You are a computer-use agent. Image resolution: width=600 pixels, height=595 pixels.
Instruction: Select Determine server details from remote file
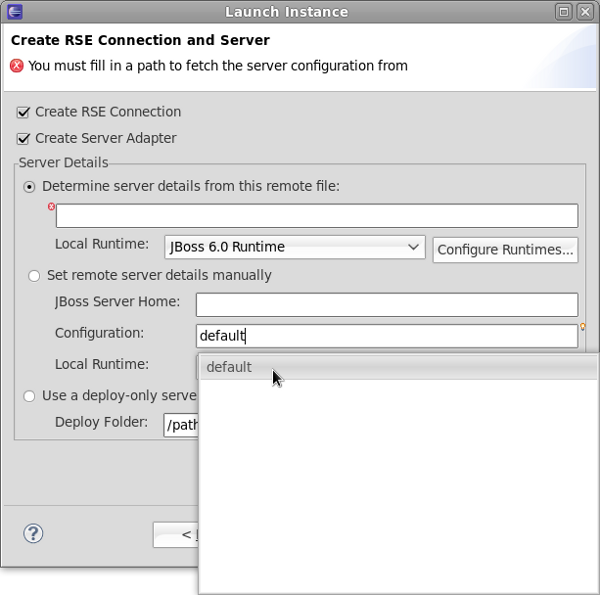[29, 187]
